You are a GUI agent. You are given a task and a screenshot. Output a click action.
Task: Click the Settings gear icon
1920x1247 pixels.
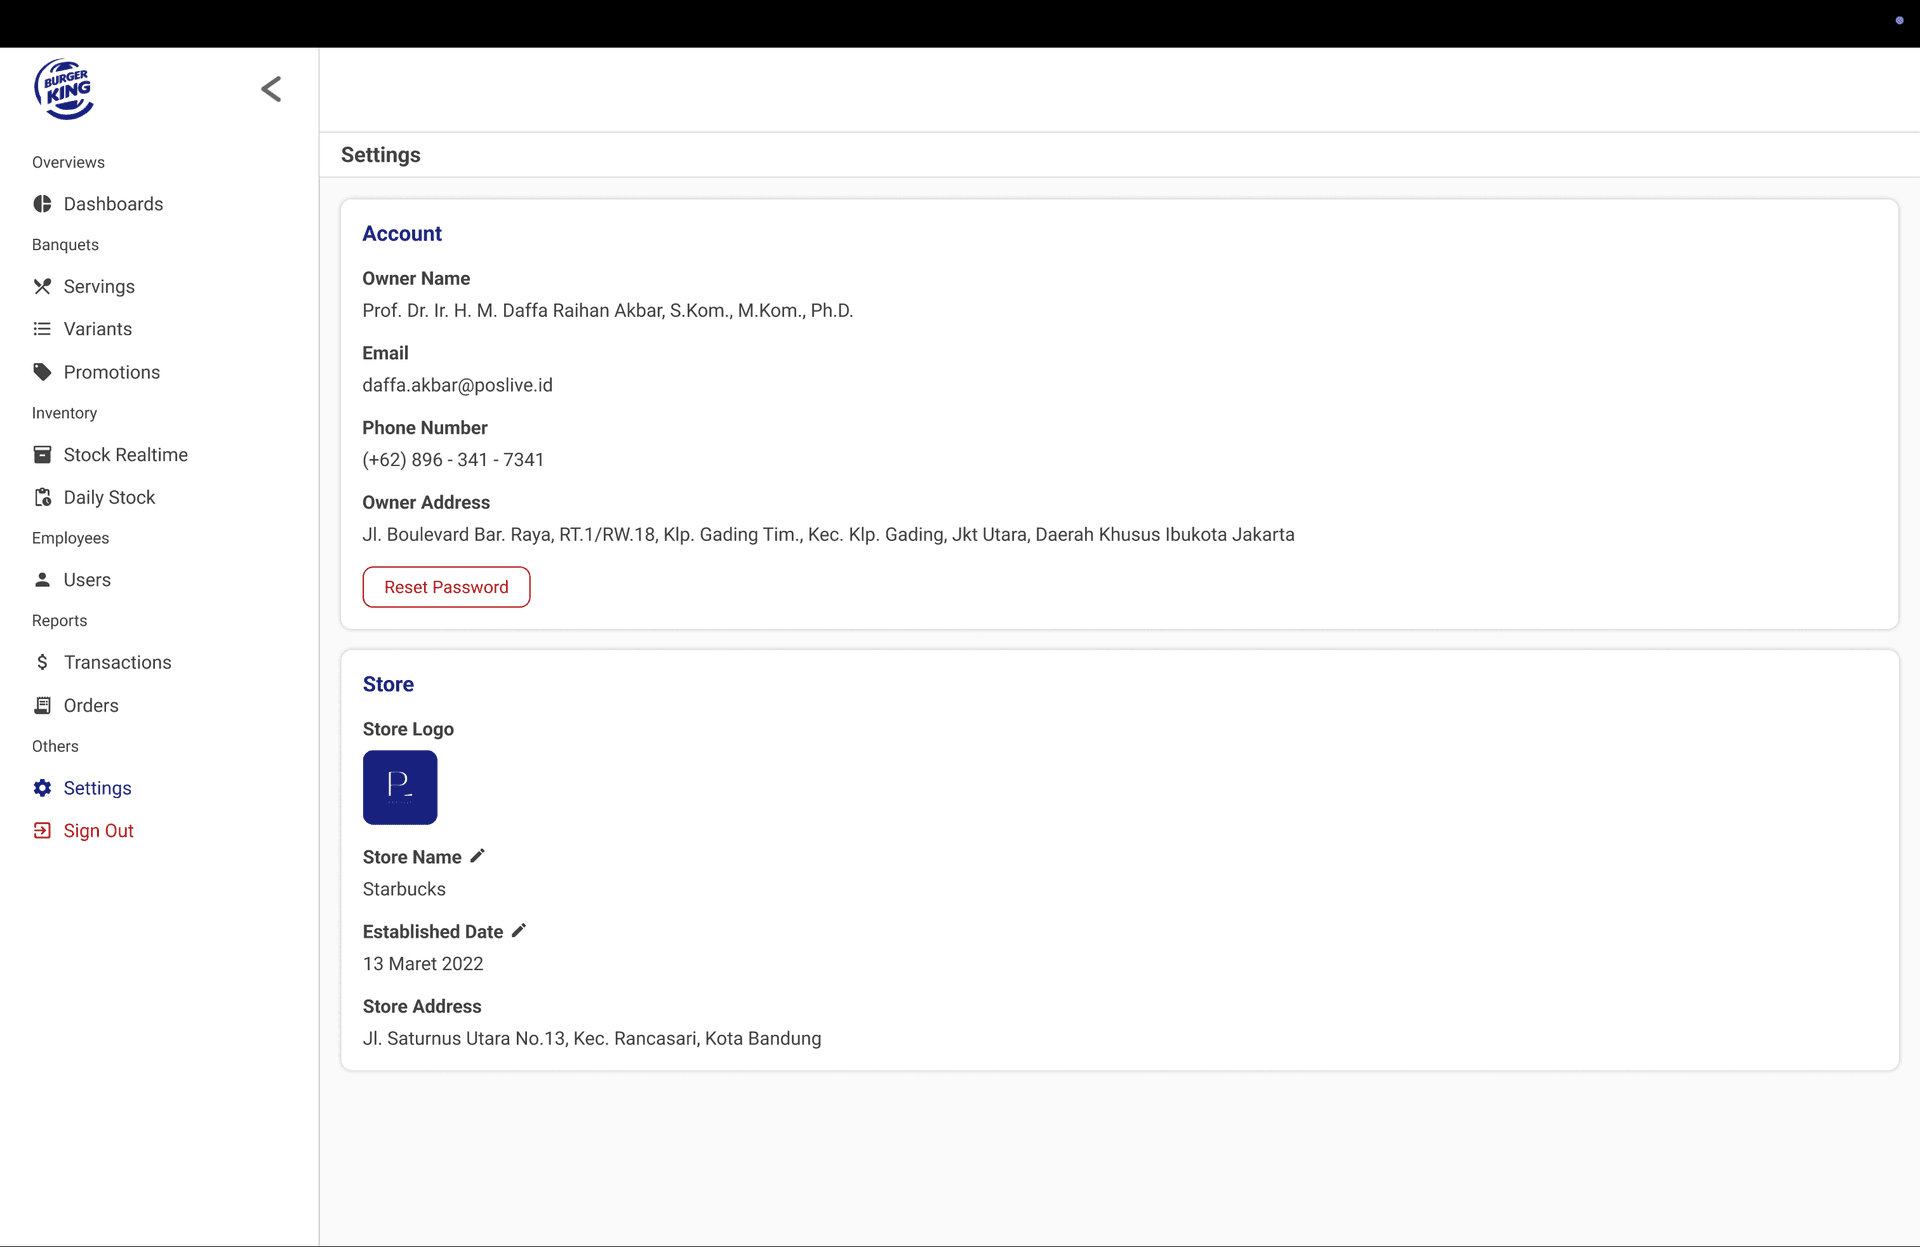[42, 788]
